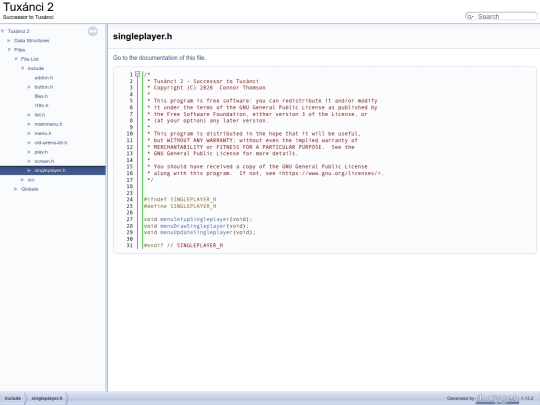Open addon.h in the tree

pyautogui.click(x=44, y=78)
